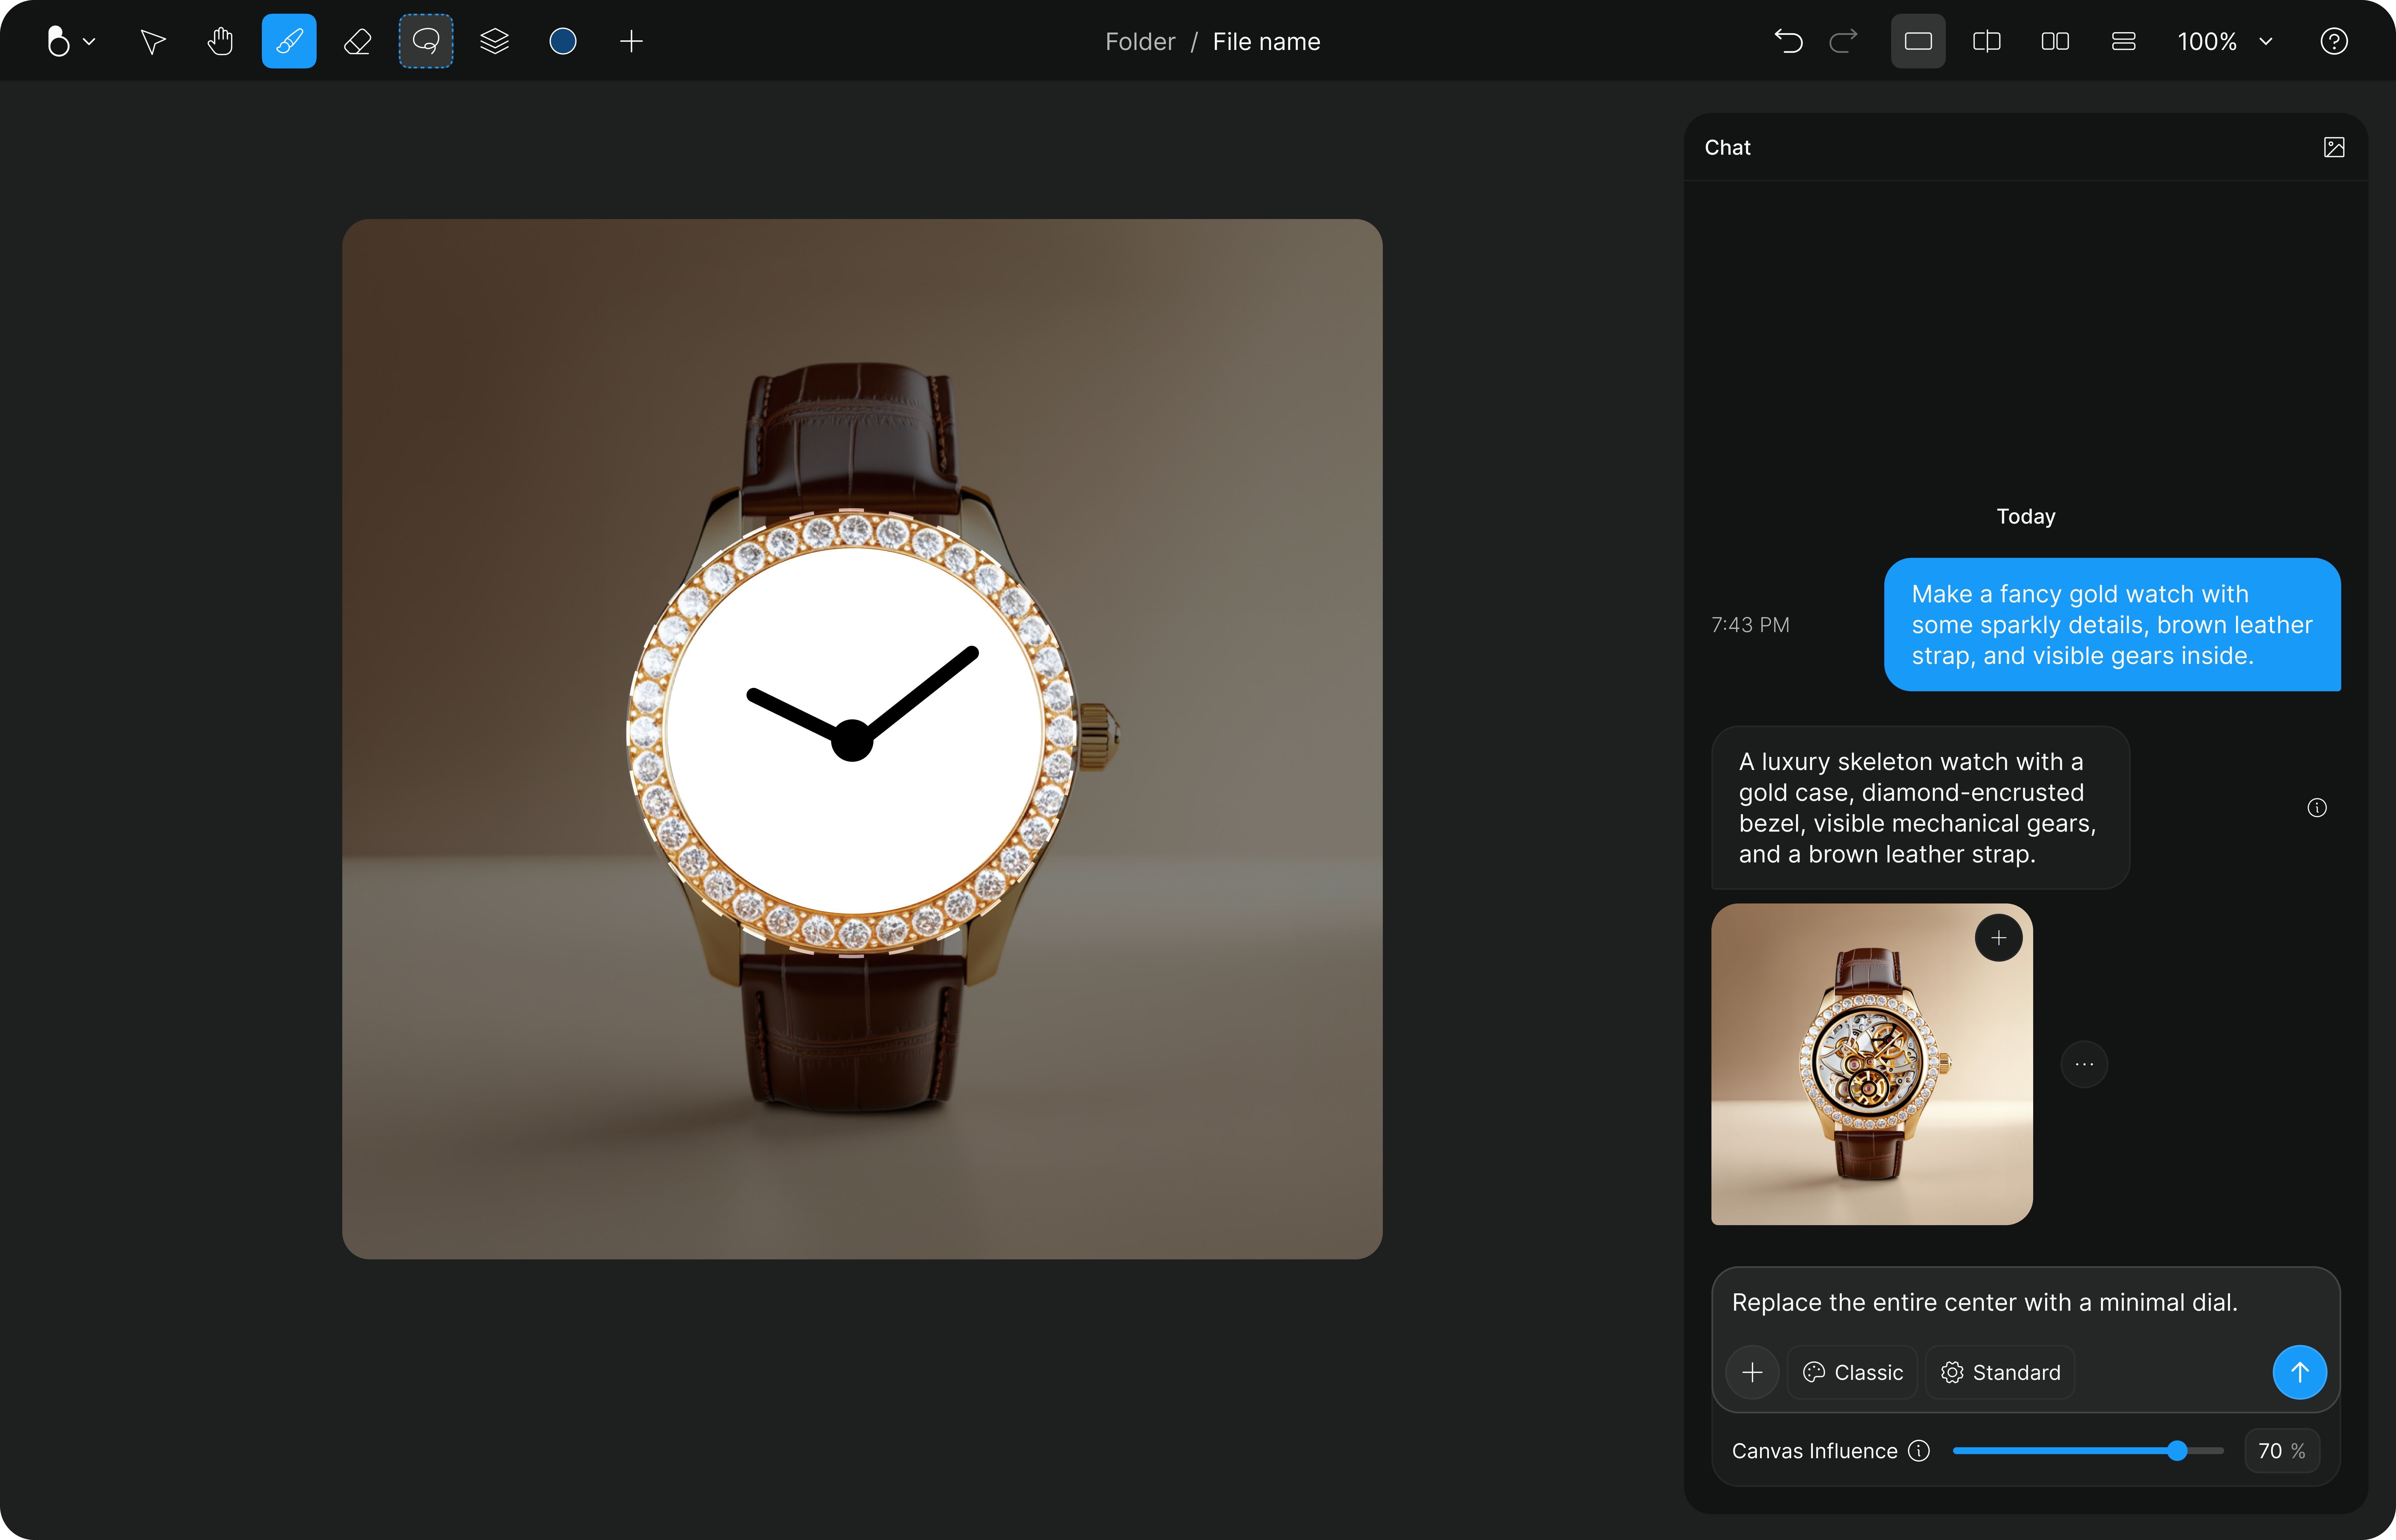This screenshot has height=1540, width=2396.
Task: Select the brush paint tool
Action: pos(289,41)
